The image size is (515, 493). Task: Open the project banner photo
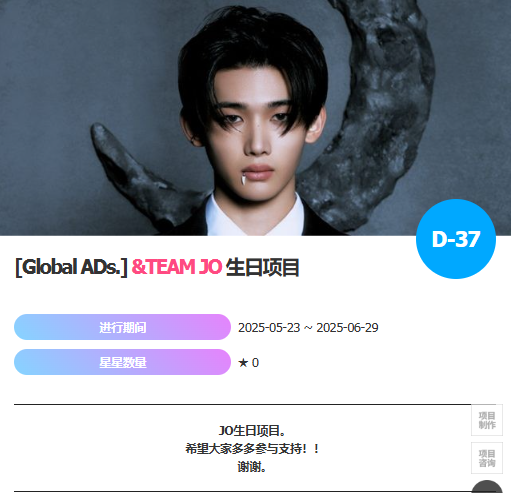point(255,118)
